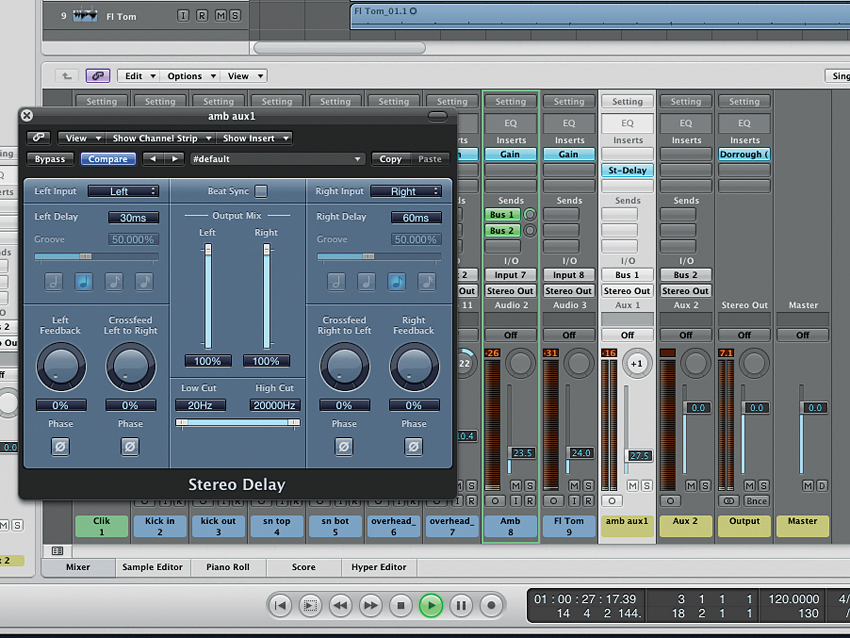Go to beginning in transport bar
The width and height of the screenshot is (850, 638).
pyautogui.click(x=280, y=605)
